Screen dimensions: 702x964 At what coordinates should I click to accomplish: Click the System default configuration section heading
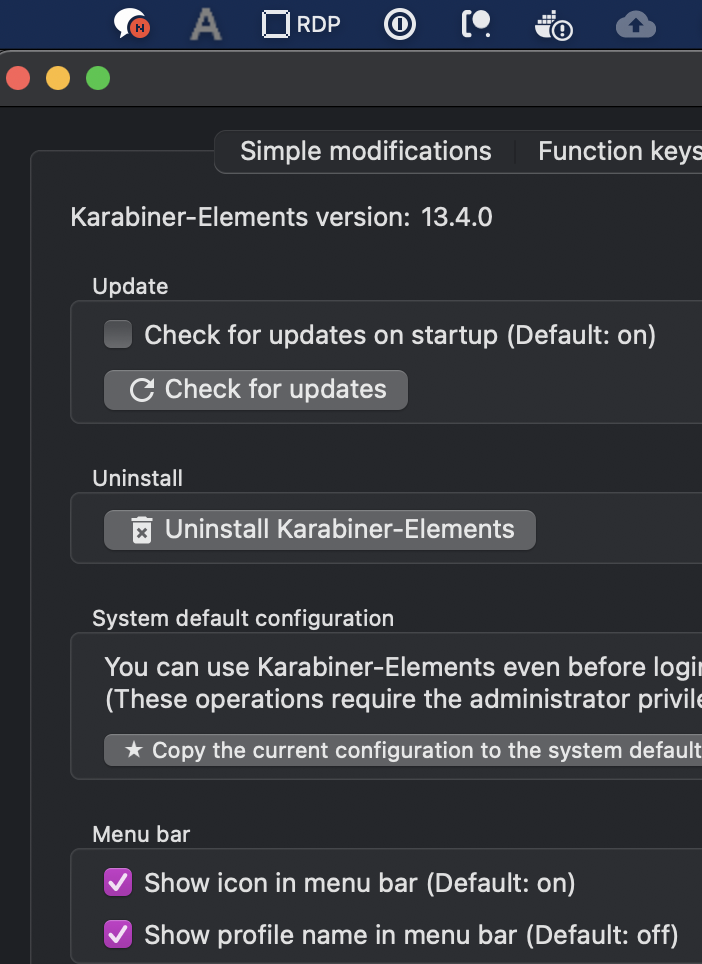[x=242, y=618]
